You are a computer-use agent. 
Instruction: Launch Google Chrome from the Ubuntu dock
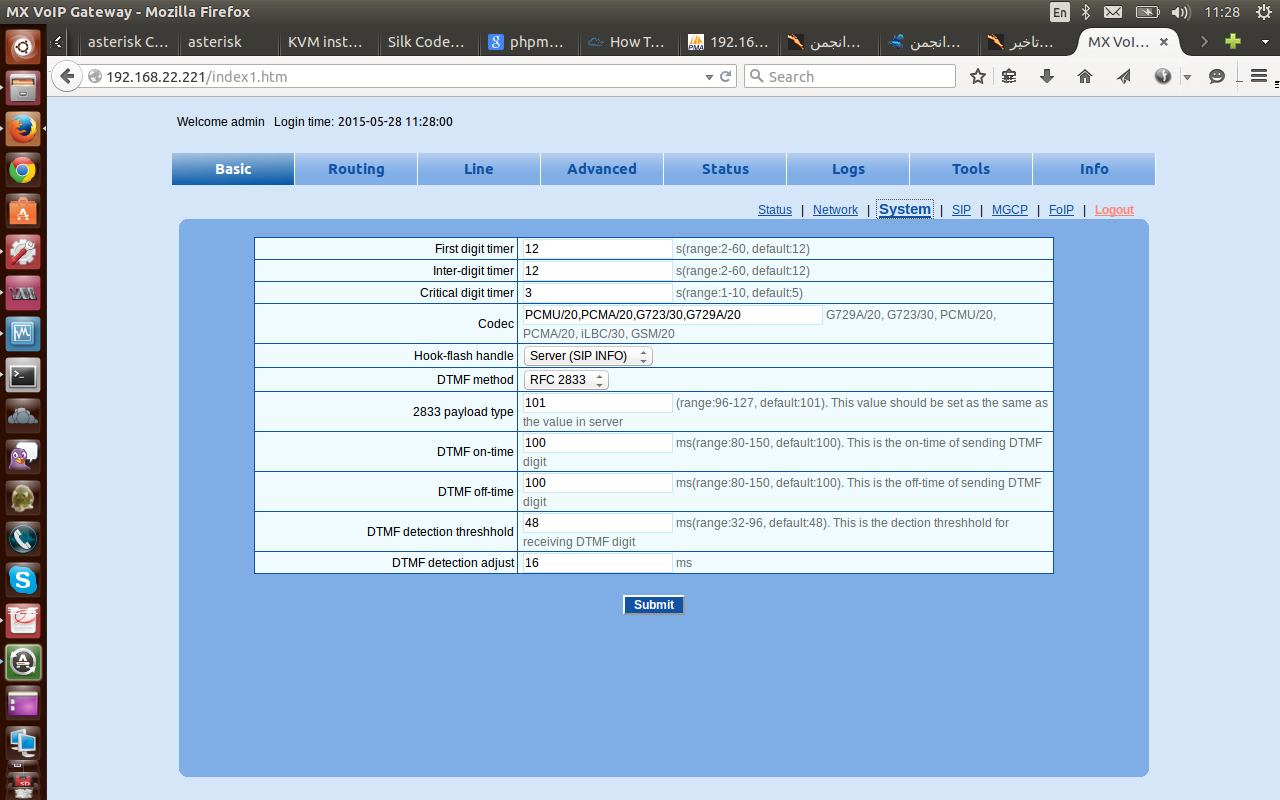tap(23, 170)
